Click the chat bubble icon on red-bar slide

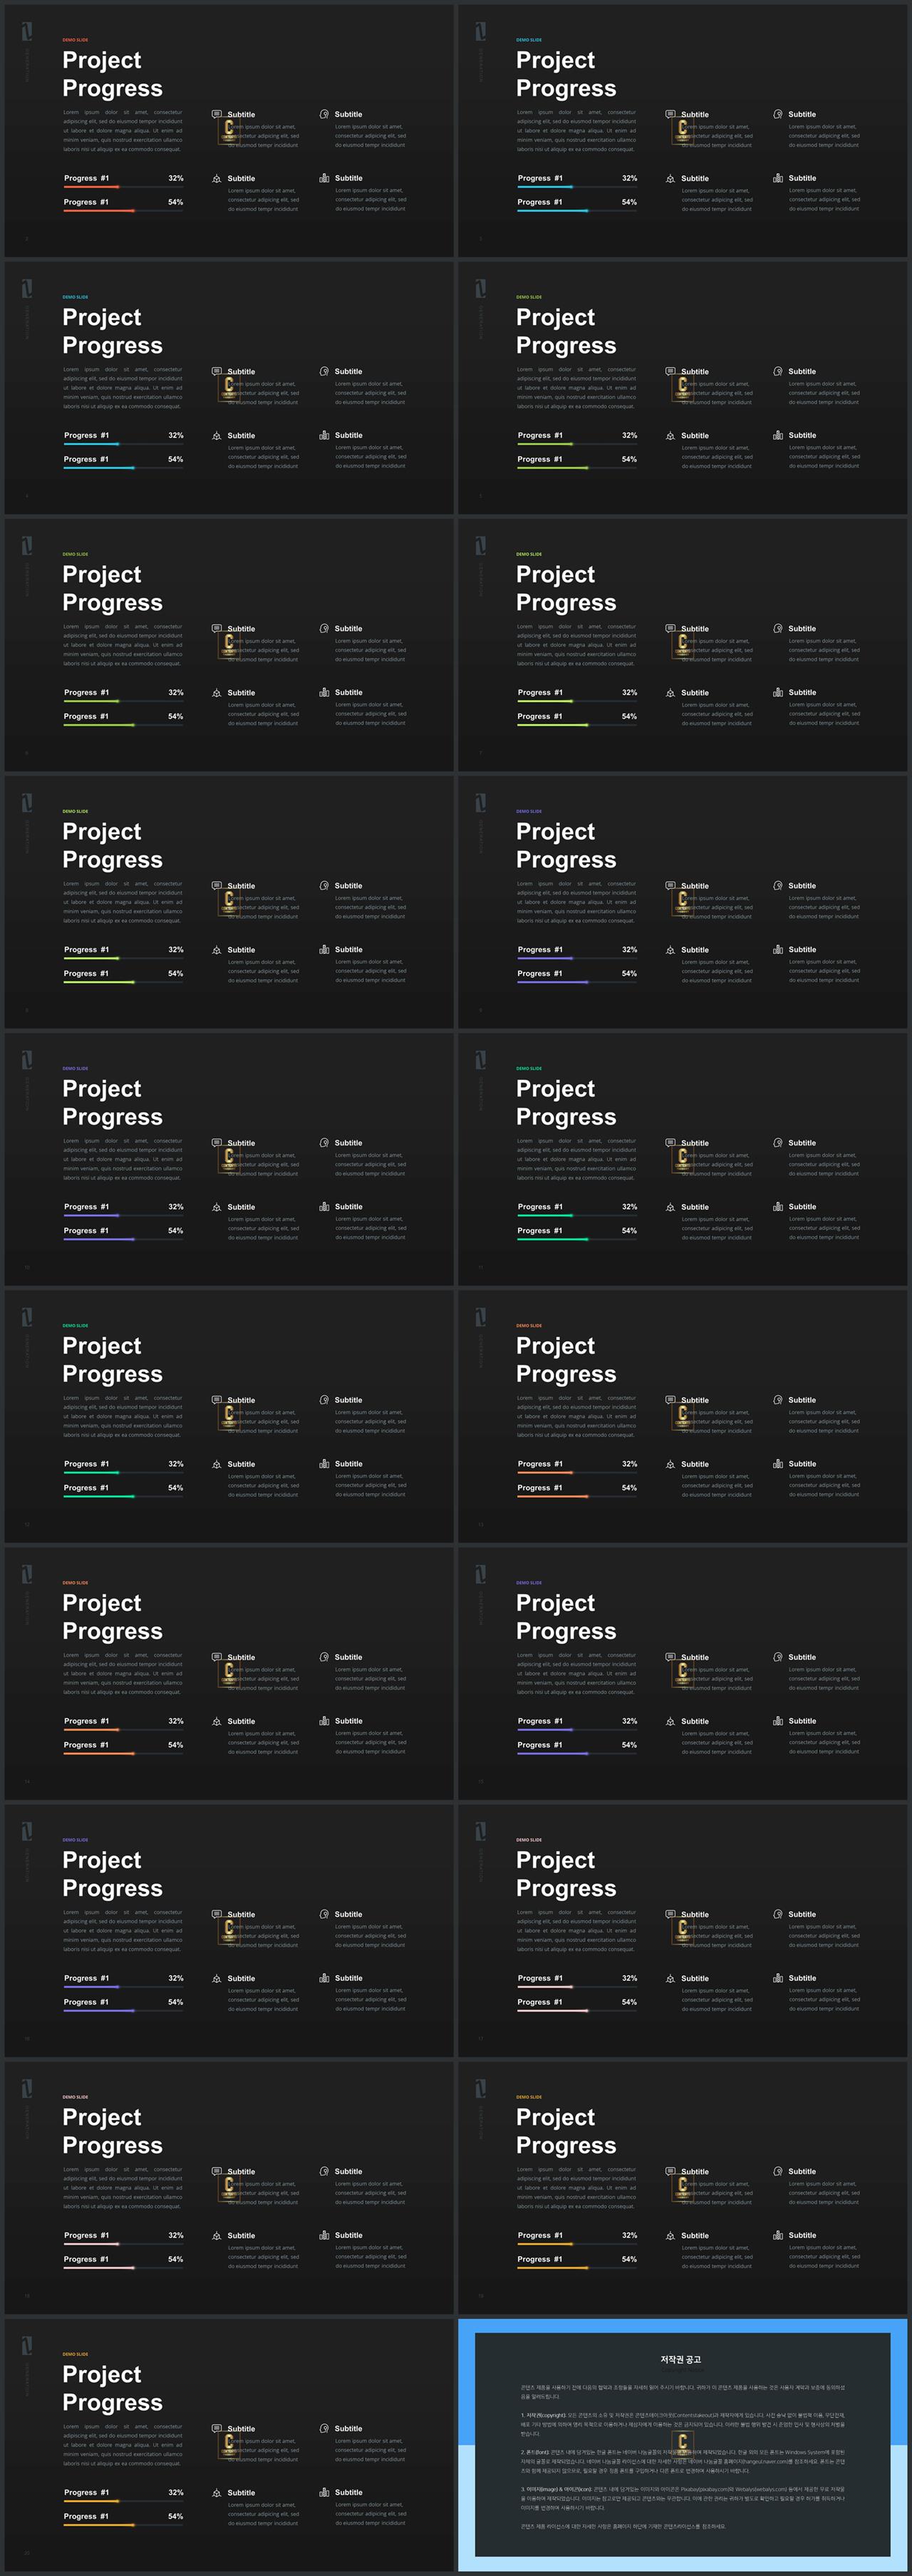pos(217,114)
